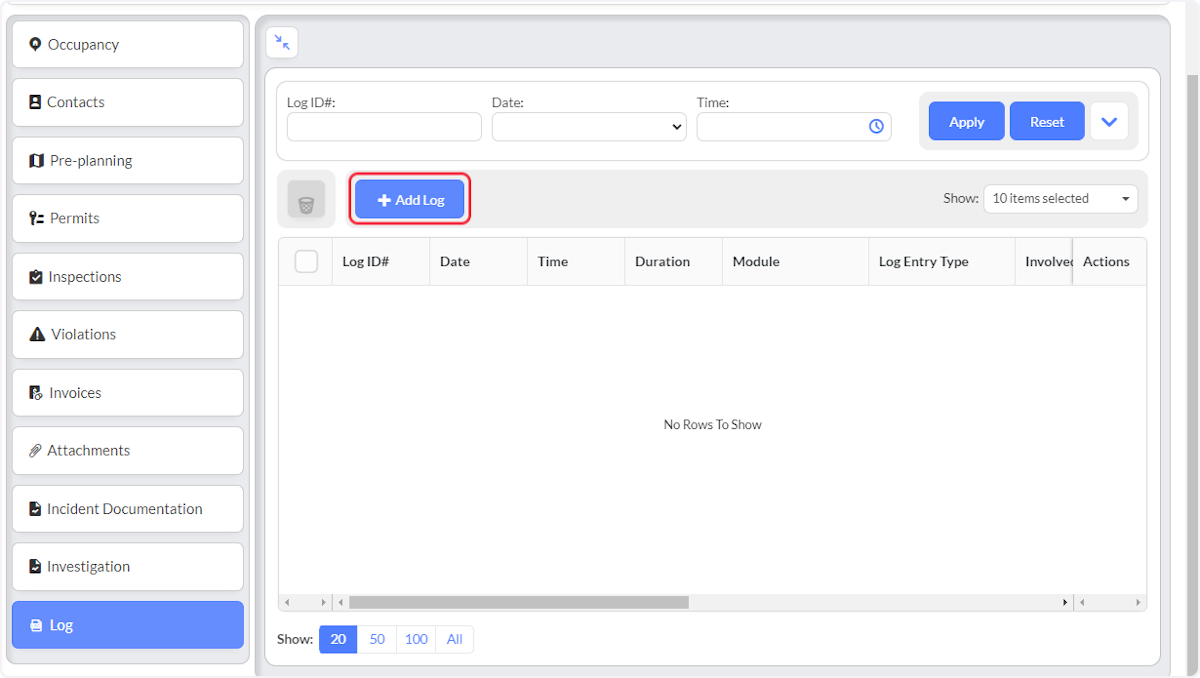Click the Occupancy location pin icon
The height and width of the screenshot is (678, 1200).
coord(36,44)
